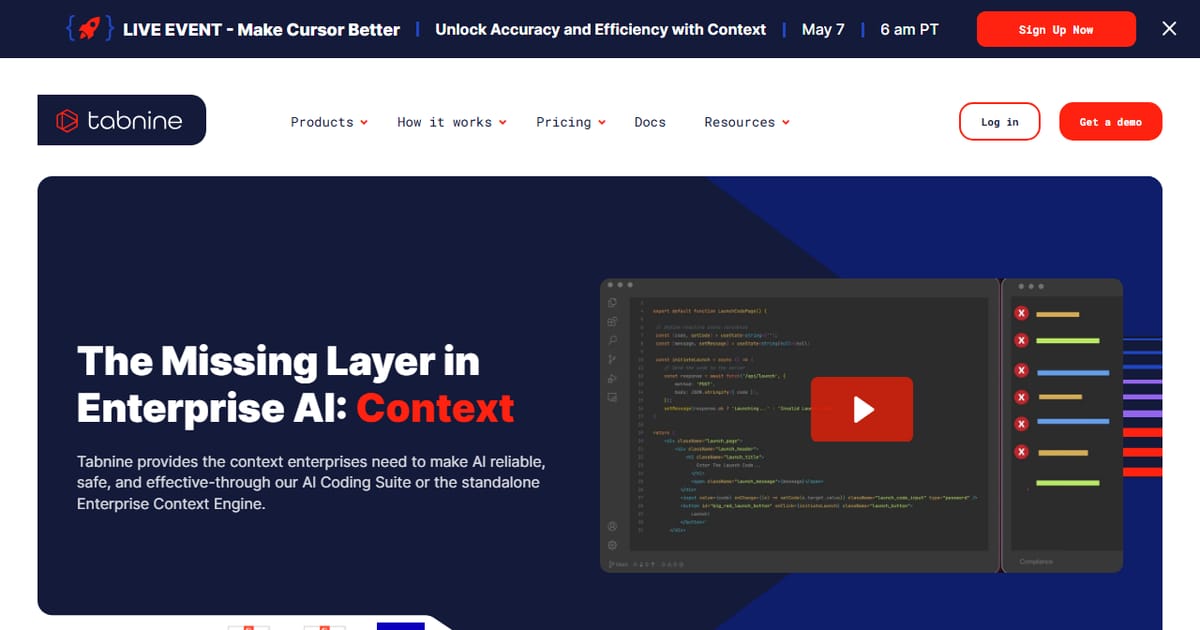The image size is (1200, 630).
Task: Dismiss the live event banner with the X
Action: (x=1169, y=29)
